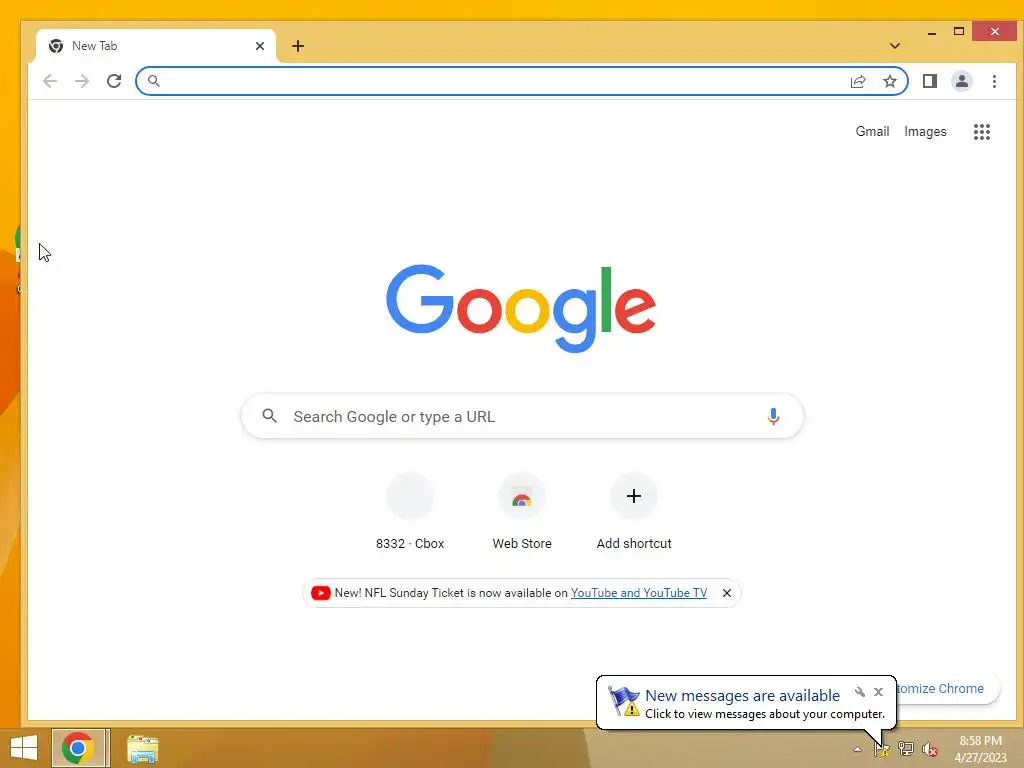Open the Windows Start button

pyautogui.click(x=24, y=748)
